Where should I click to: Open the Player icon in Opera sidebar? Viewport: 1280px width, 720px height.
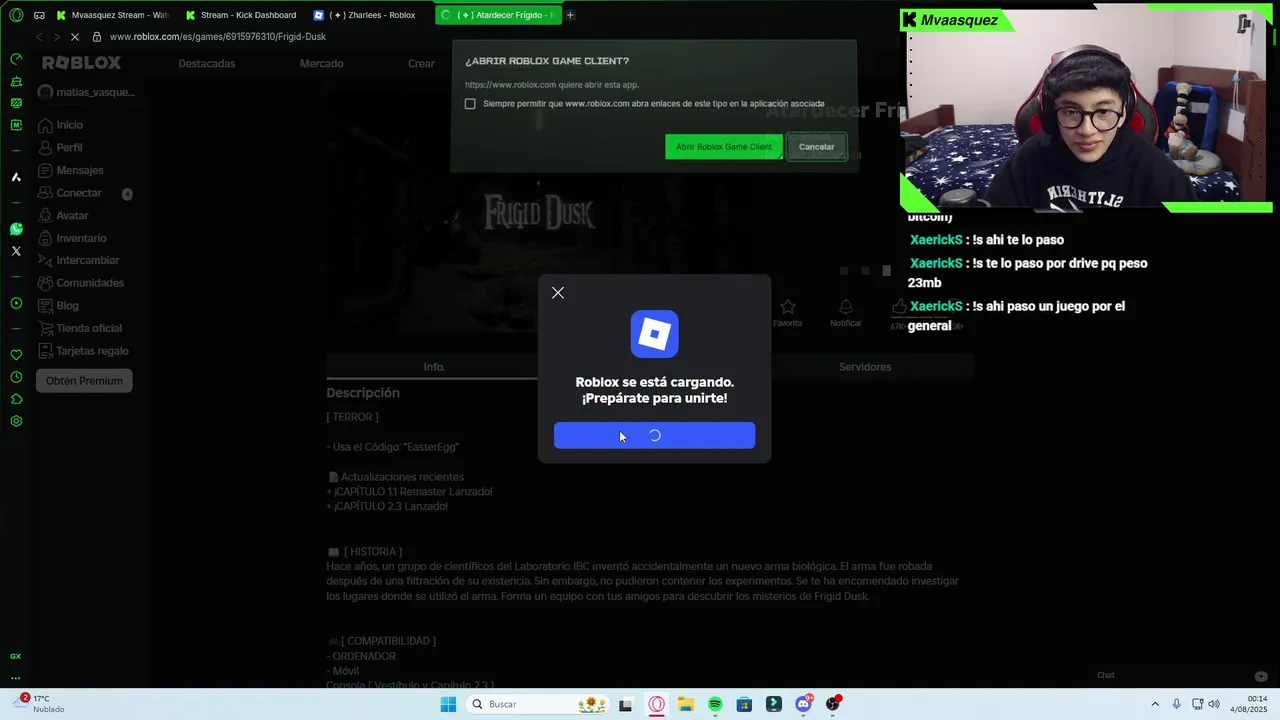[16, 303]
